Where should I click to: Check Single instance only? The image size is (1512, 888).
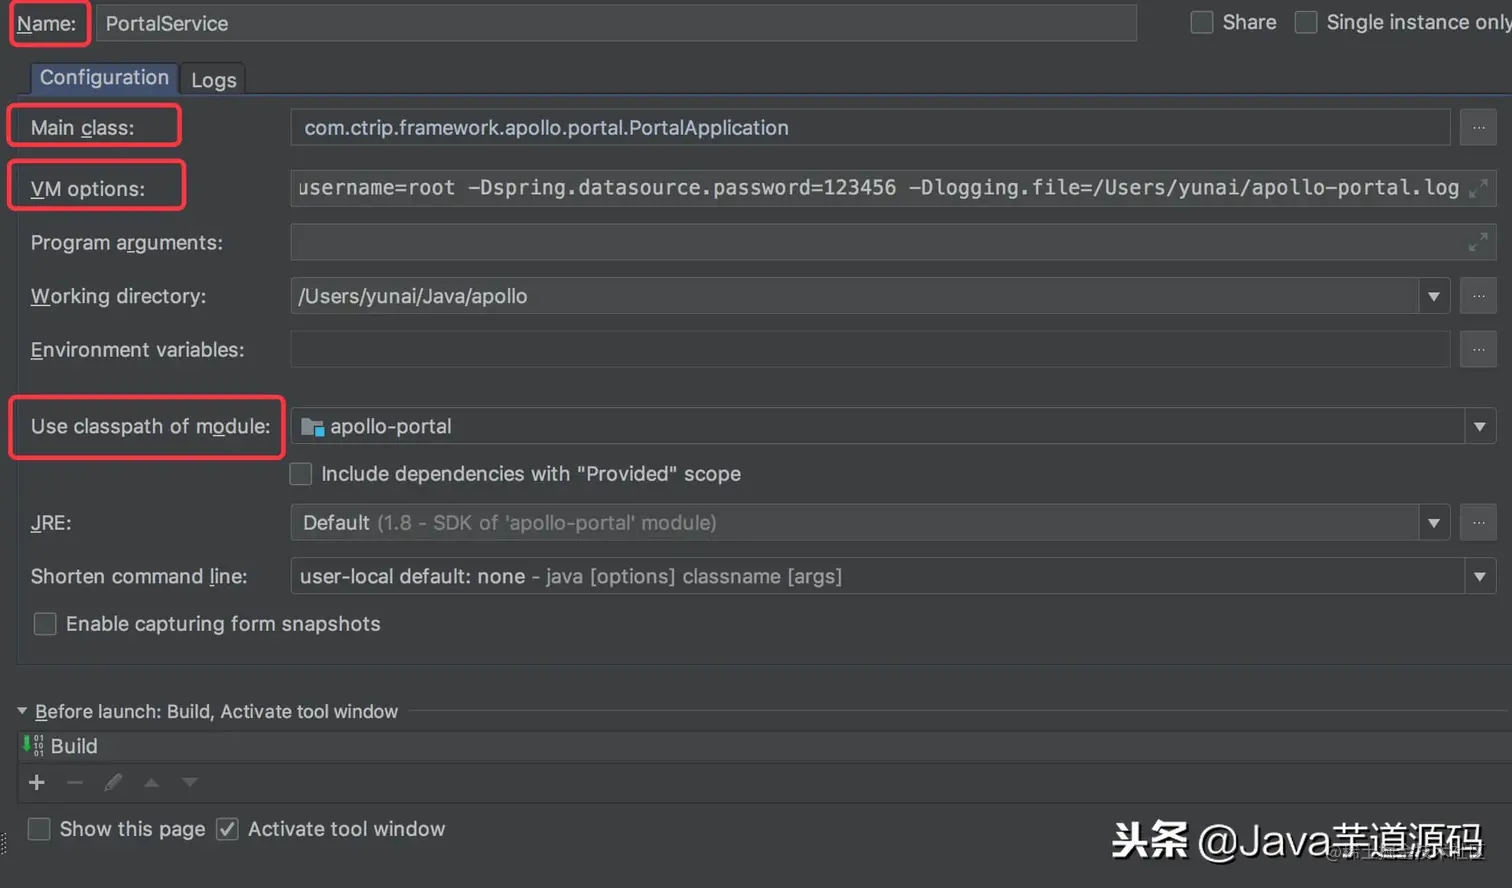pos(1306,21)
